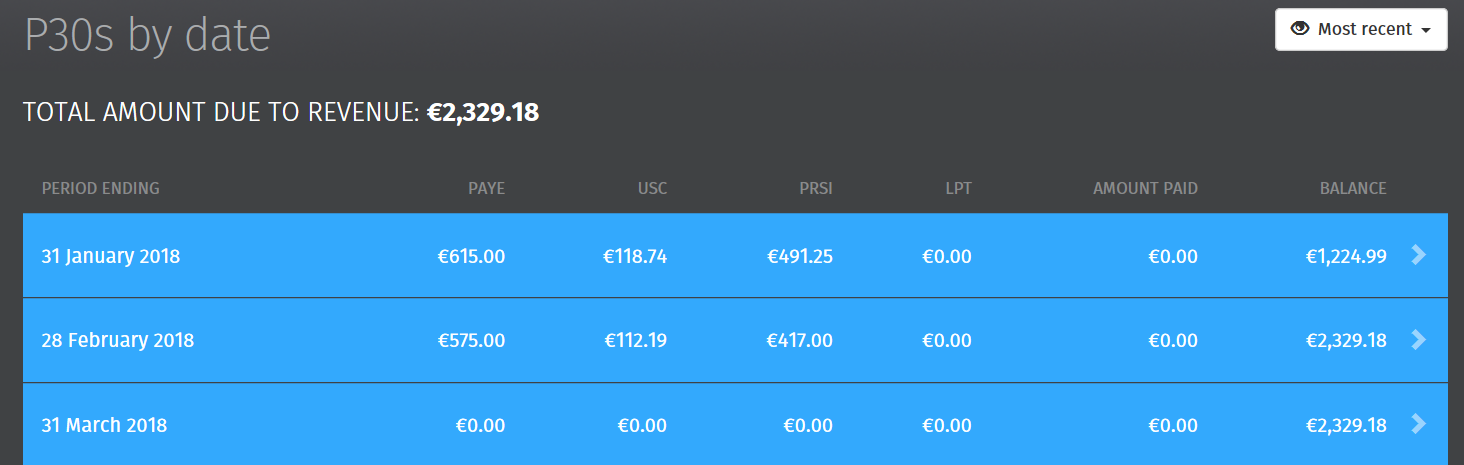Open the Most recent dropdown
This screenshot has height=465, width=1464.
coord(1361,29)
